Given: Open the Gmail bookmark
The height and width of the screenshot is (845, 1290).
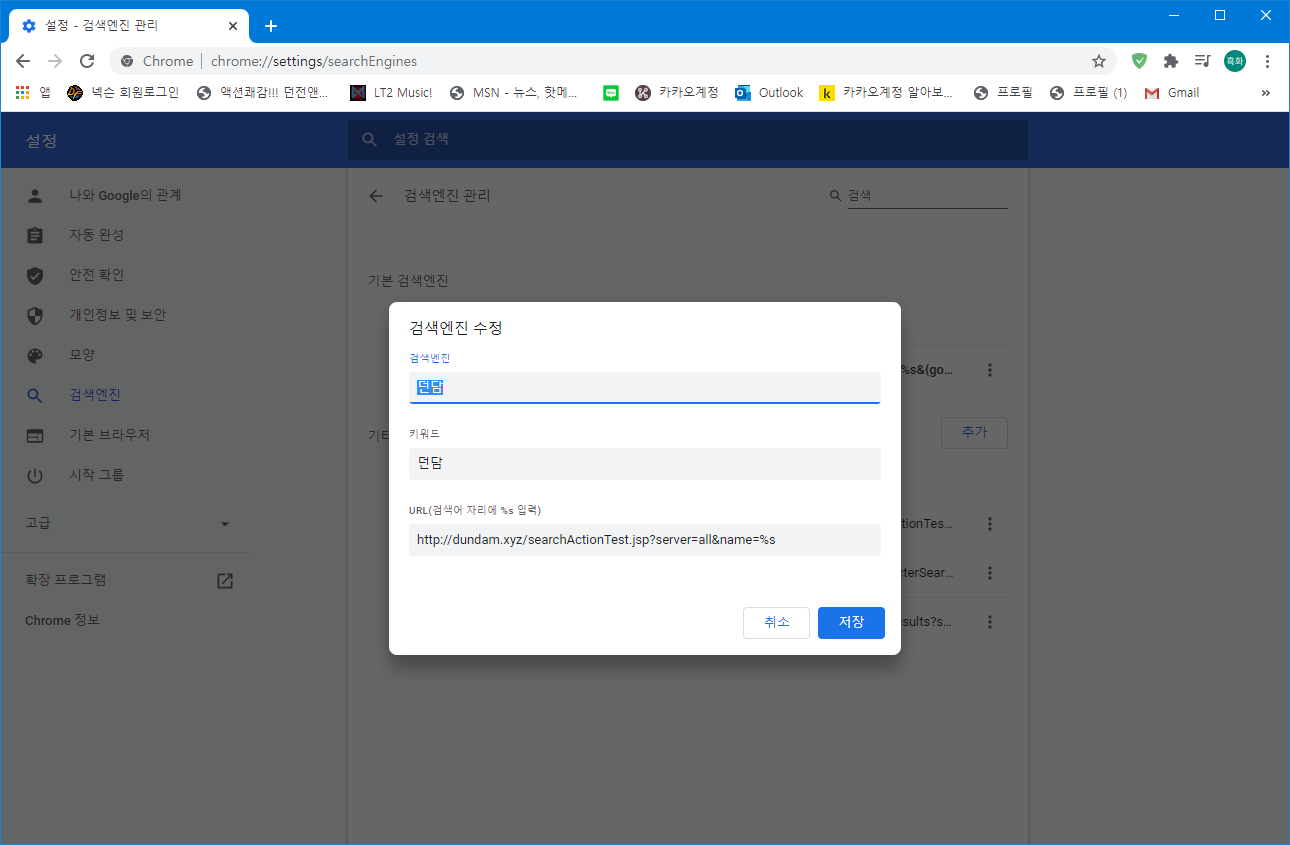Looking at the screenshot, I should point(1171,93).
